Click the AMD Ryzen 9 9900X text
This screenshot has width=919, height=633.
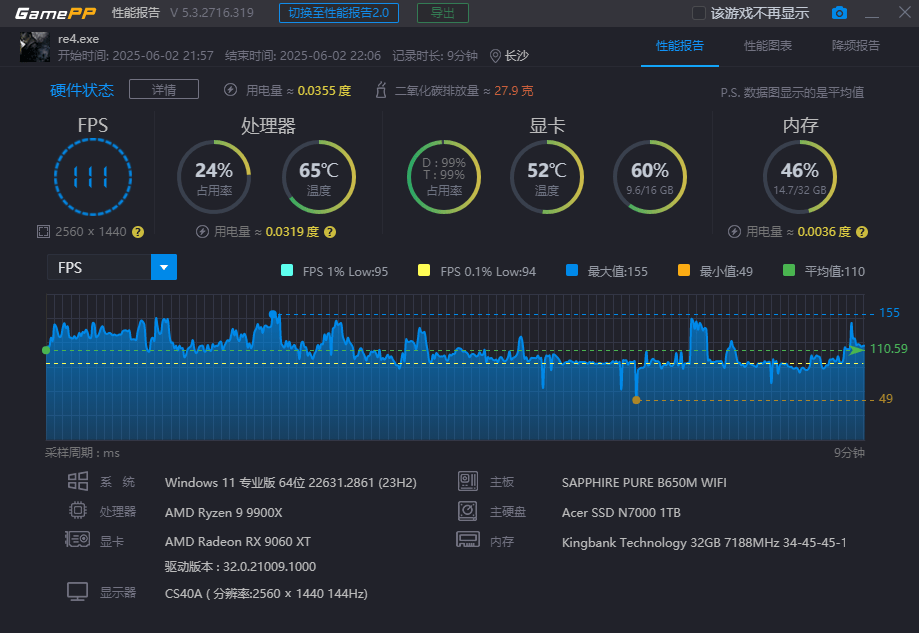coord(224,513)
